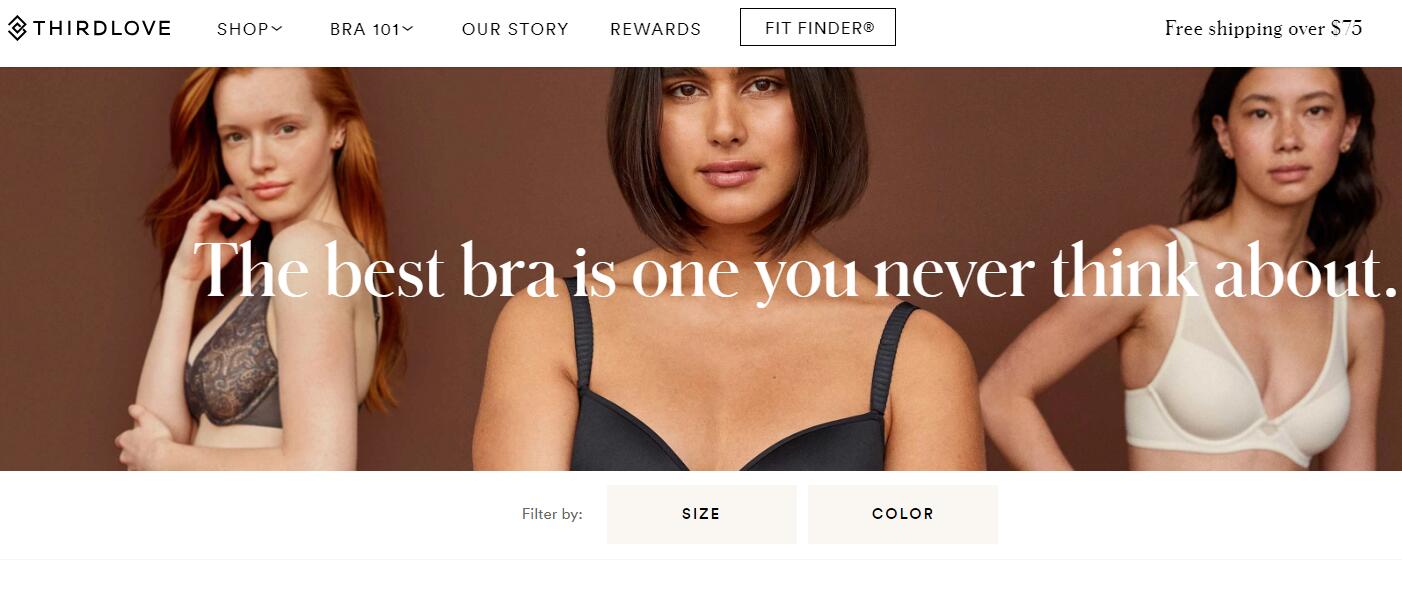Go home via the THIRDLOVE wordmark
Image resolution: width=1402 pixels, height=608 pixels.
tap(102, 28)
